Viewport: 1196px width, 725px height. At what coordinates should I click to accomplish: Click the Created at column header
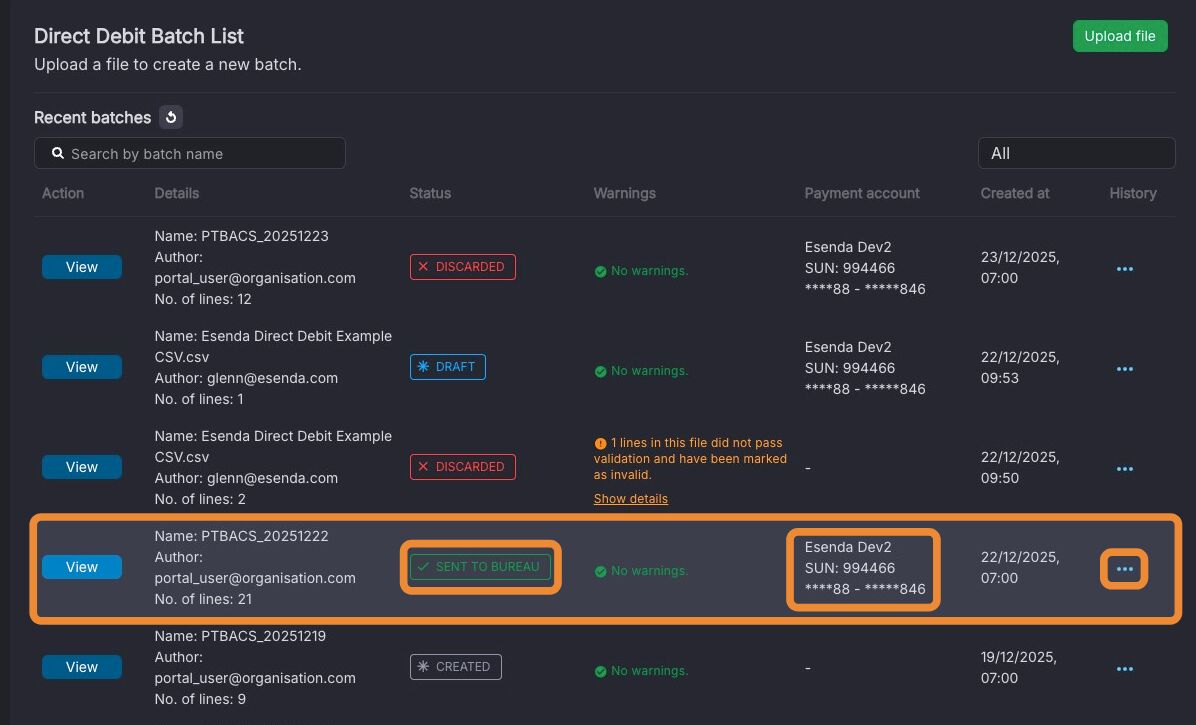1014,193
